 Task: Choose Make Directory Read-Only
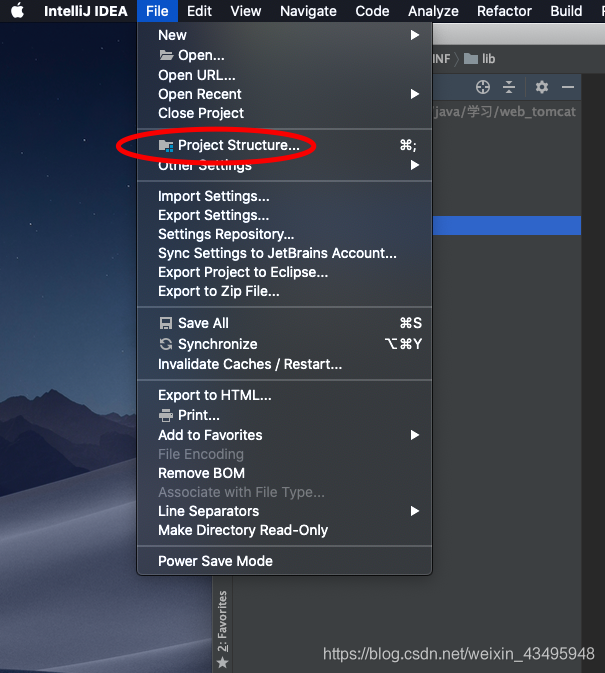pyautogui.click(x=284, y=530)
